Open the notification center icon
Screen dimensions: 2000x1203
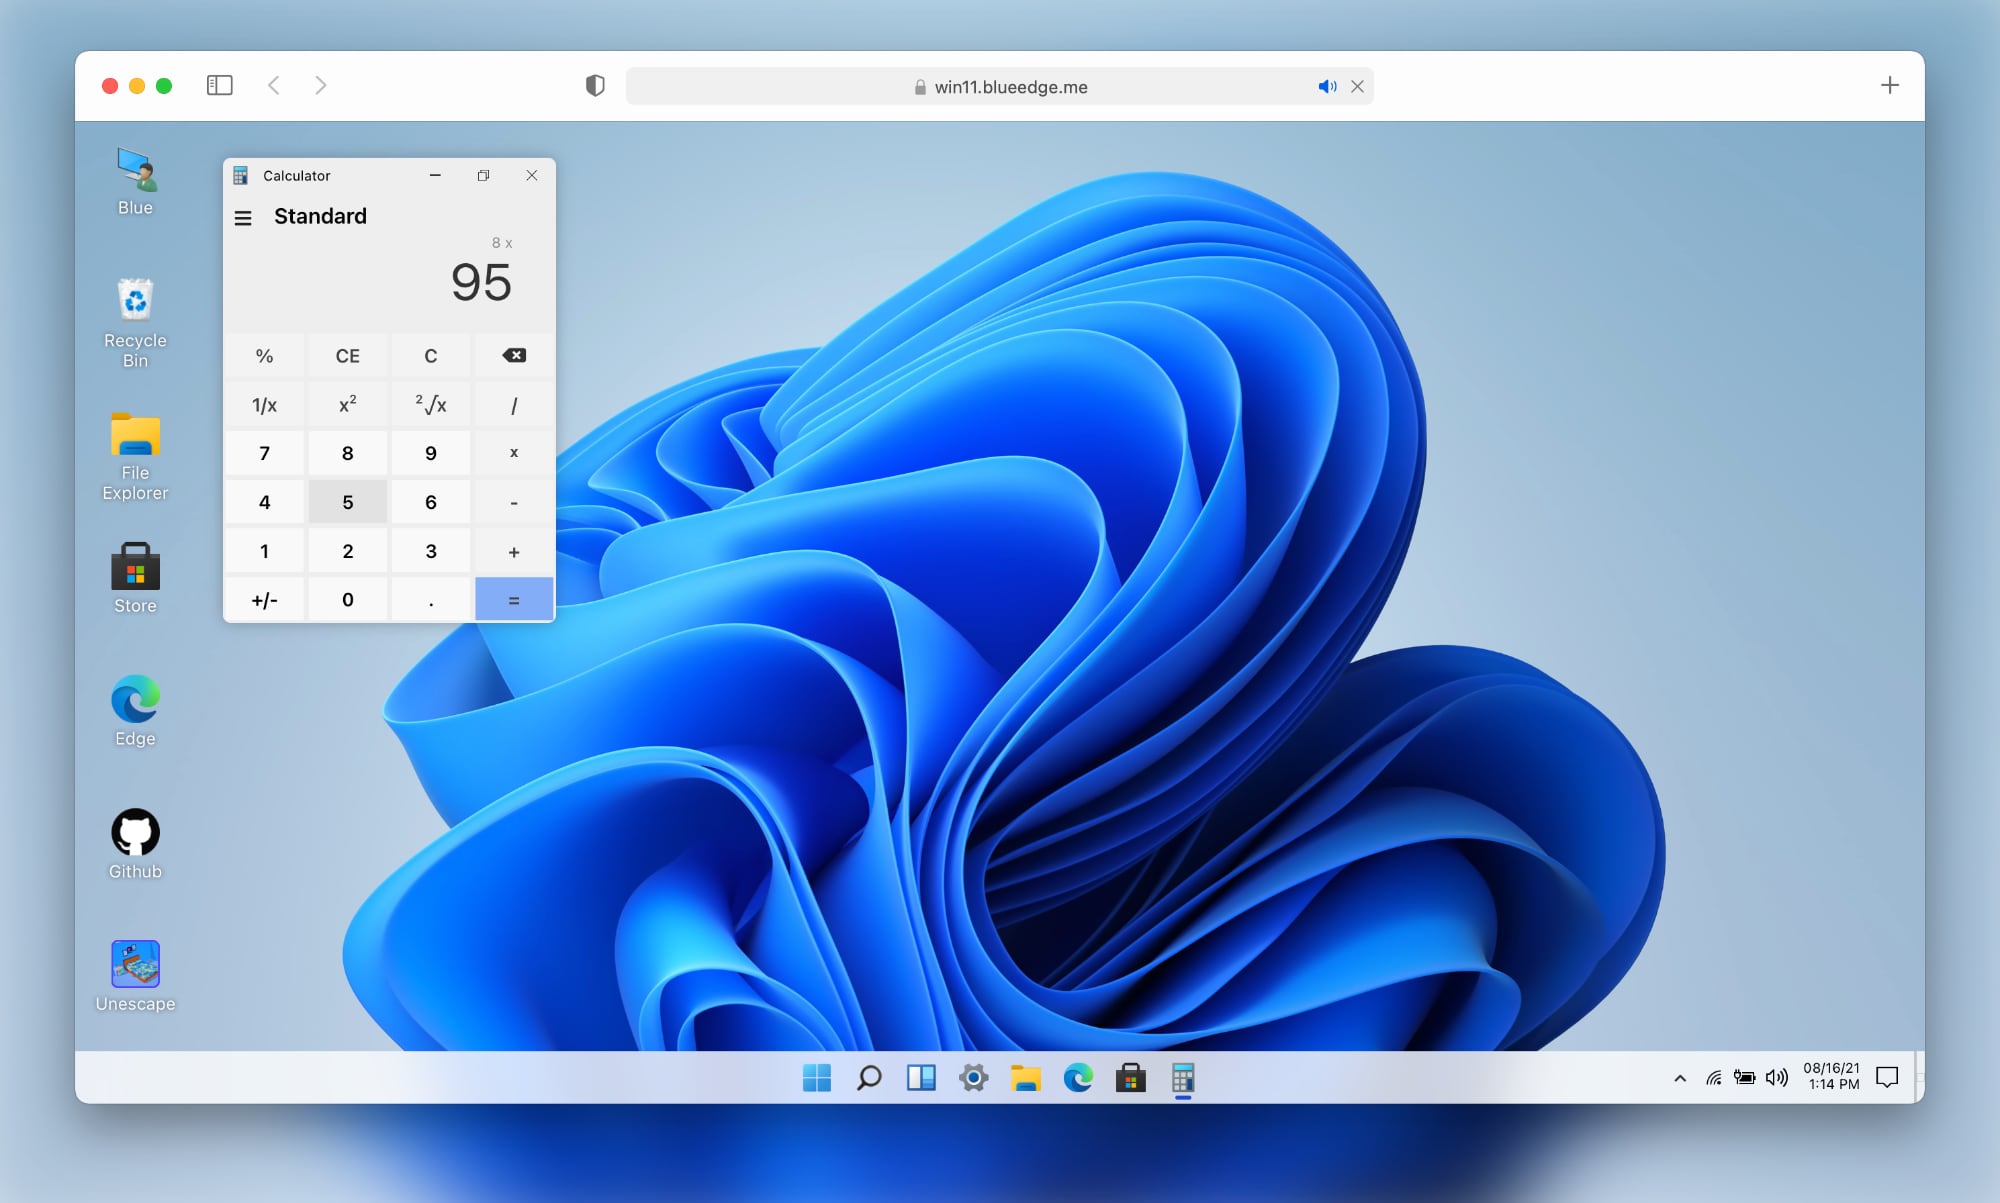pyautogui.click(x=1887, y=1077)
